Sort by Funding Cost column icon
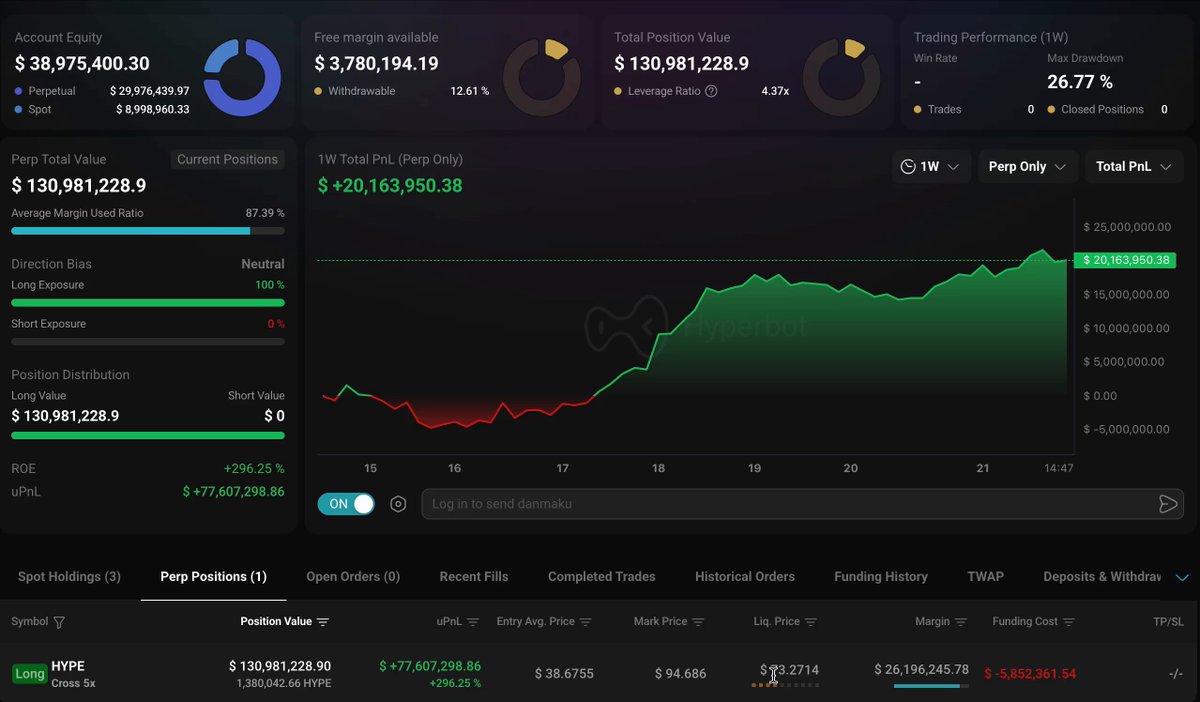This screenshot has height=702, width=1200. pos(1069,622)
